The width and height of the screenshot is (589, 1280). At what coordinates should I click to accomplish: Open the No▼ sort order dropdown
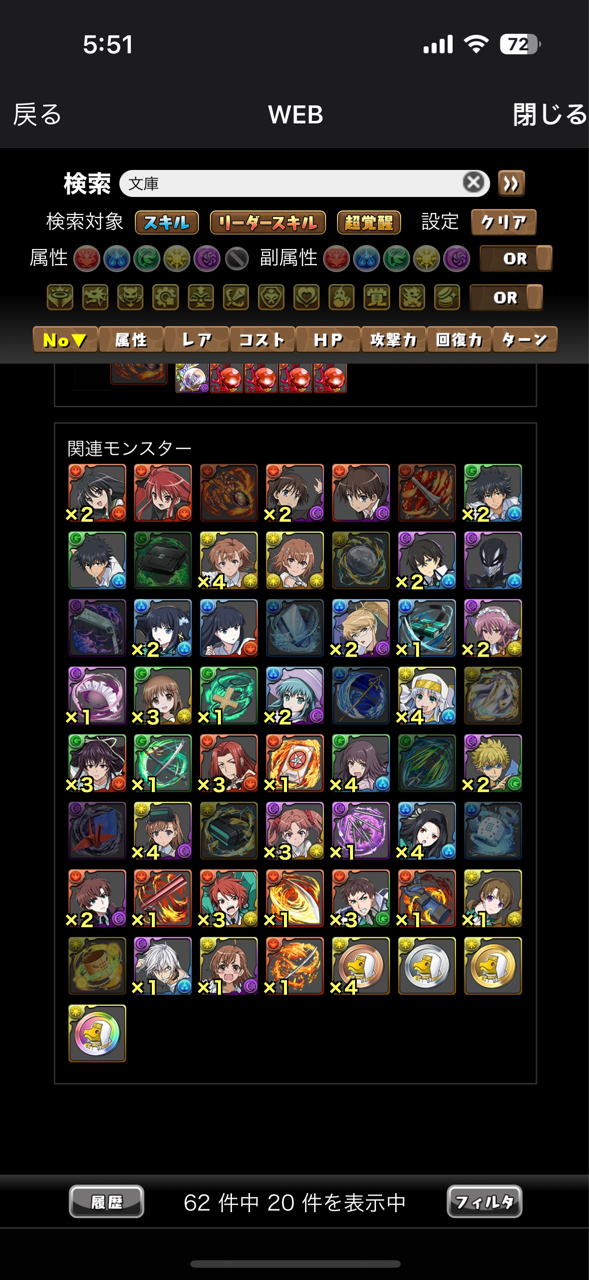click(65, 340)
